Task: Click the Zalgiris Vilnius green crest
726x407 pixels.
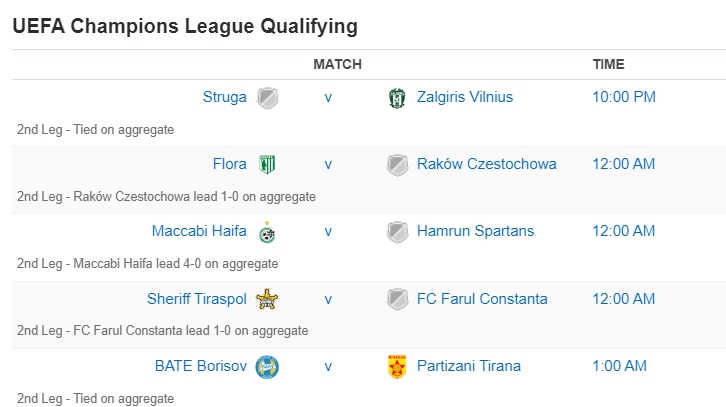Action: point(397,98)
